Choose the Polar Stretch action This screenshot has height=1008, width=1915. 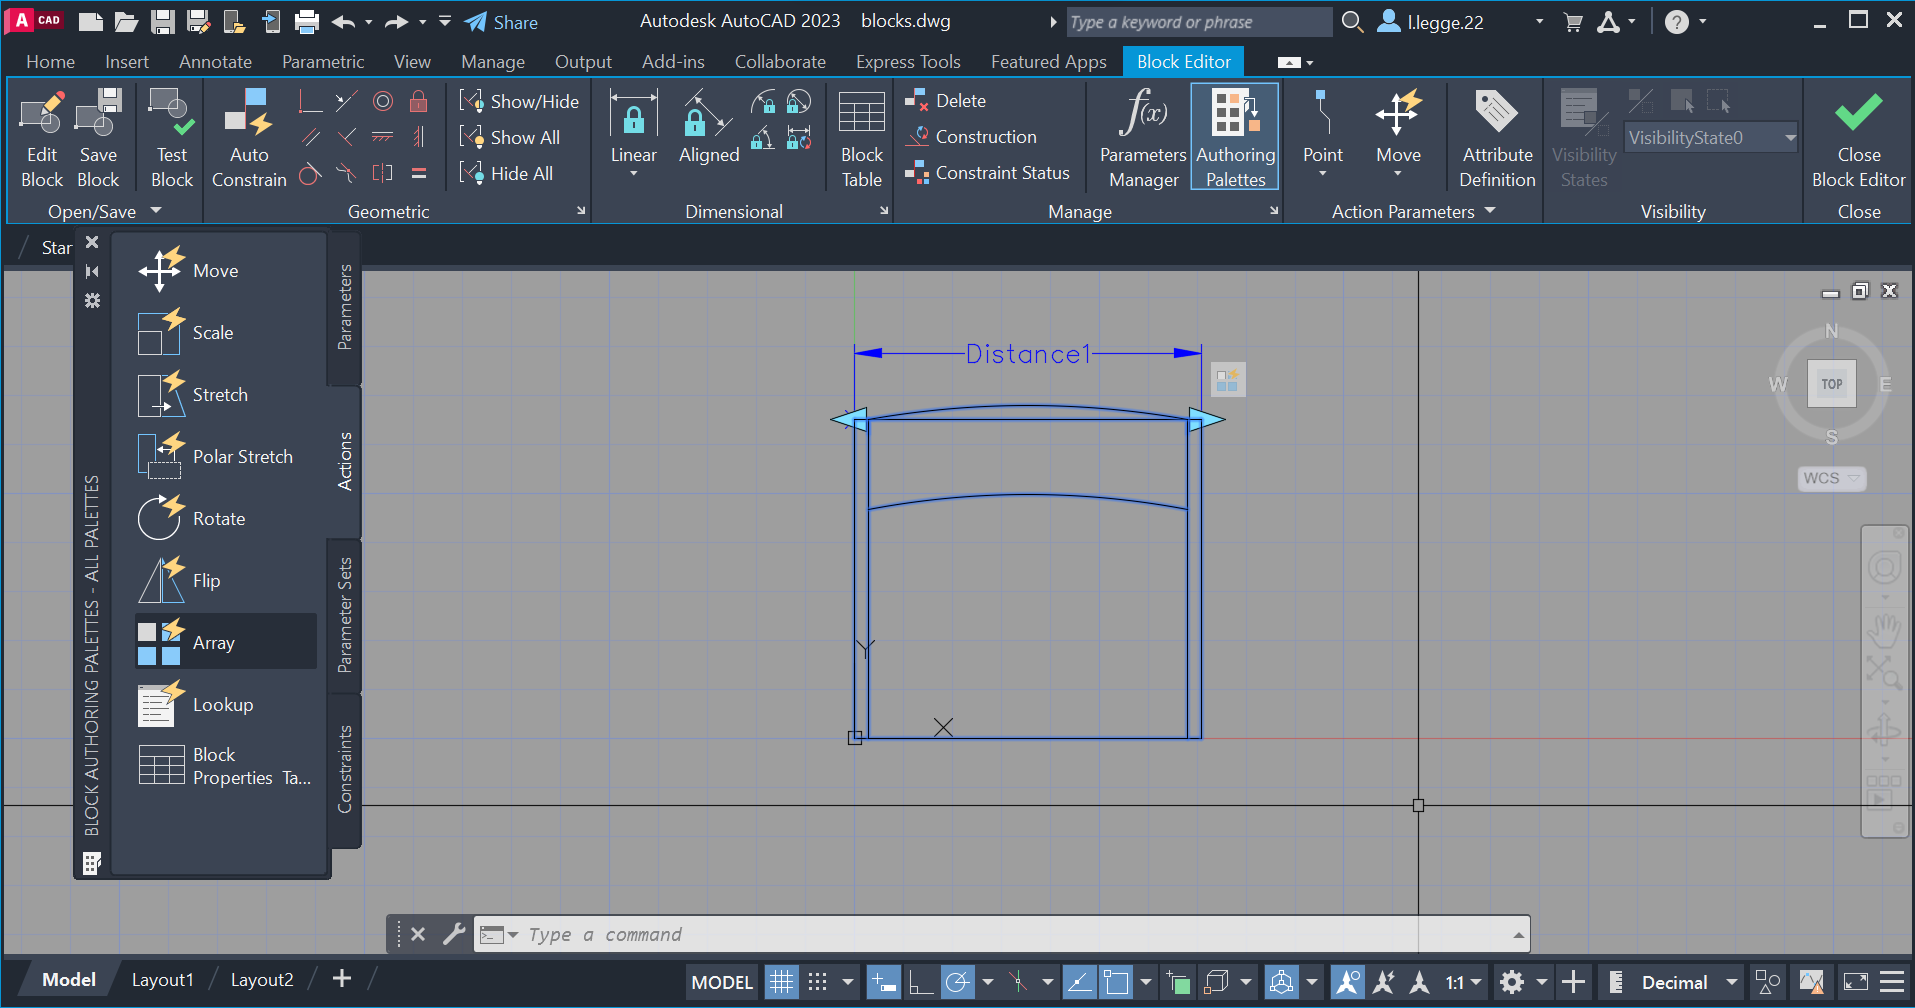click(227, 457)
